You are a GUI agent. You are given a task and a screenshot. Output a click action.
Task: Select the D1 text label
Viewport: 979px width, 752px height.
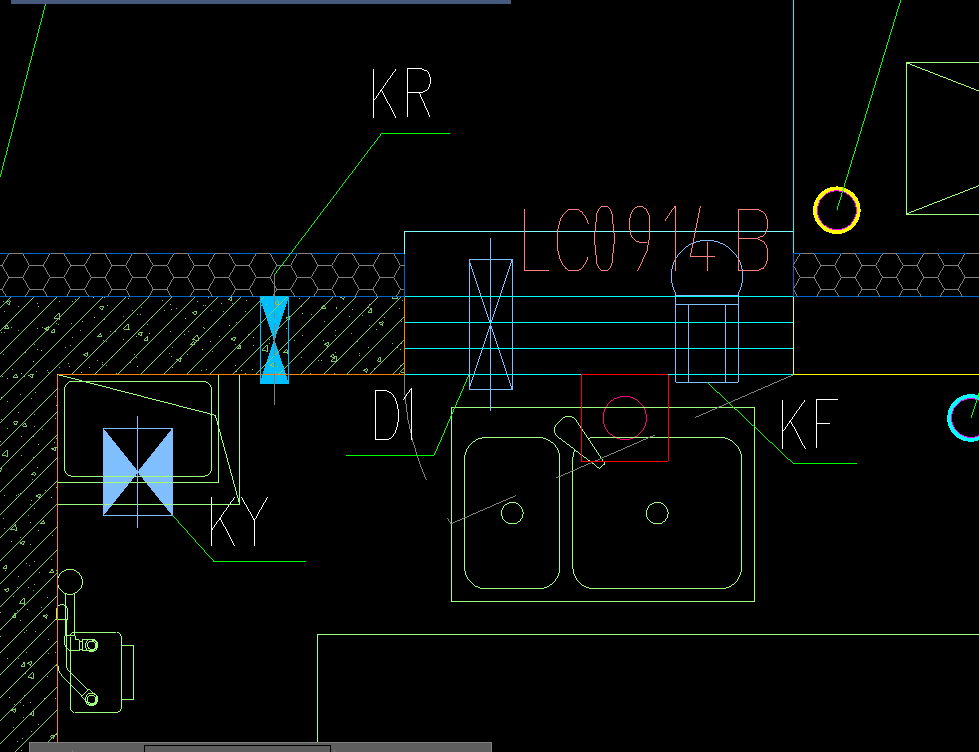pos(393,415)
